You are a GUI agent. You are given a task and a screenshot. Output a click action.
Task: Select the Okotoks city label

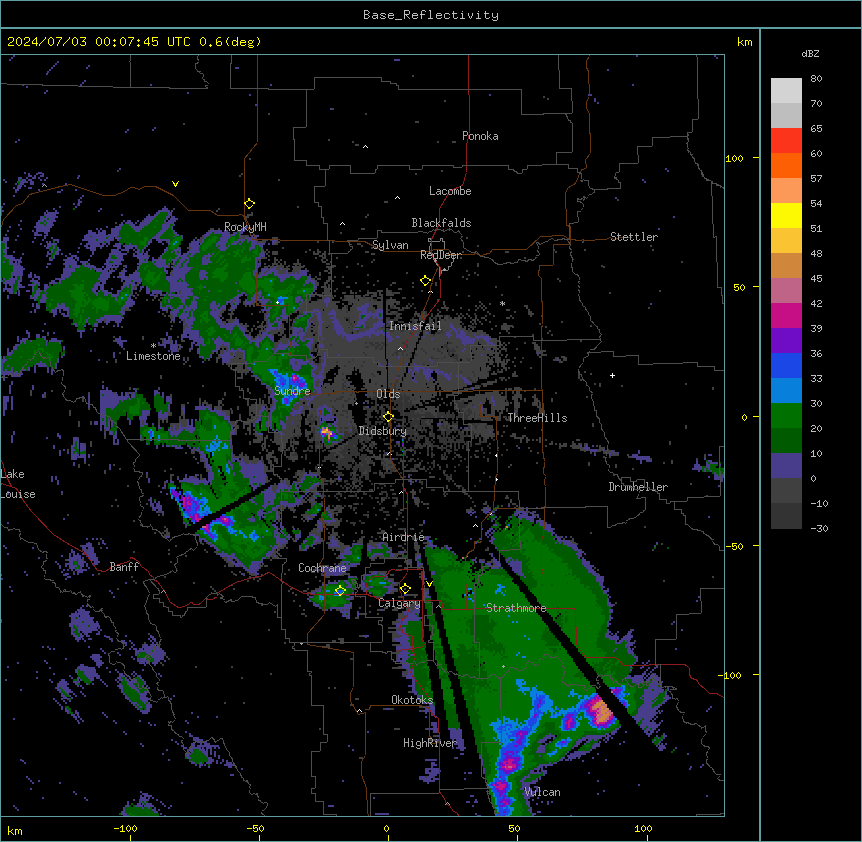[412, 700]
